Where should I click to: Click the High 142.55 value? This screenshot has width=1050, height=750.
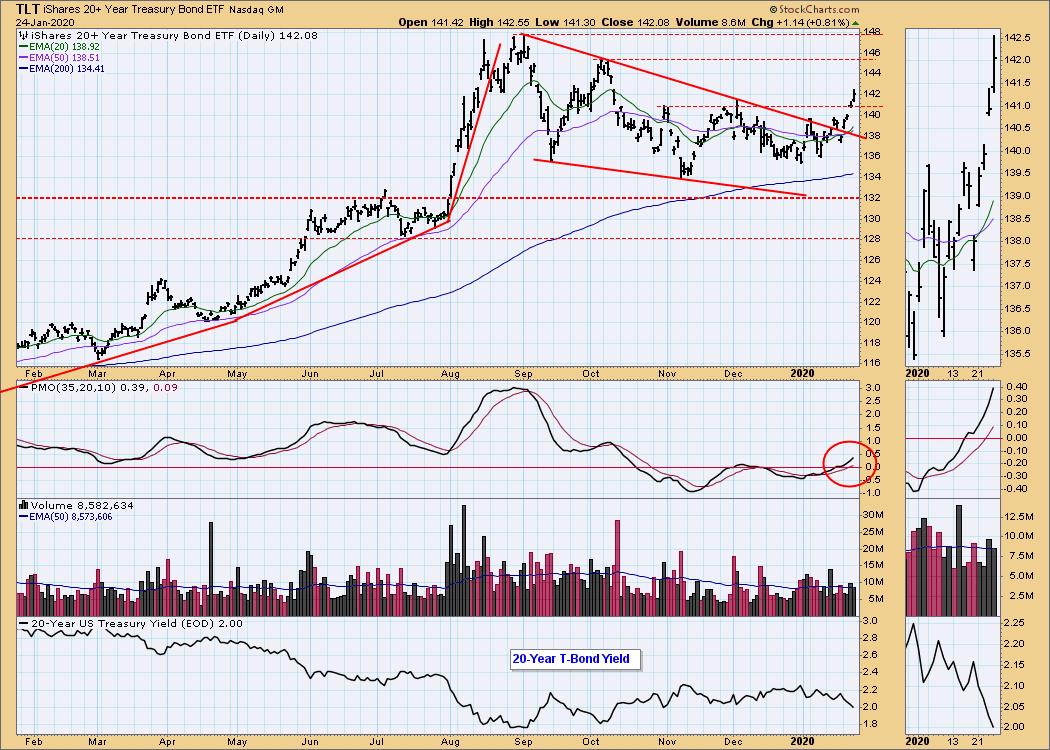(499, 22)
